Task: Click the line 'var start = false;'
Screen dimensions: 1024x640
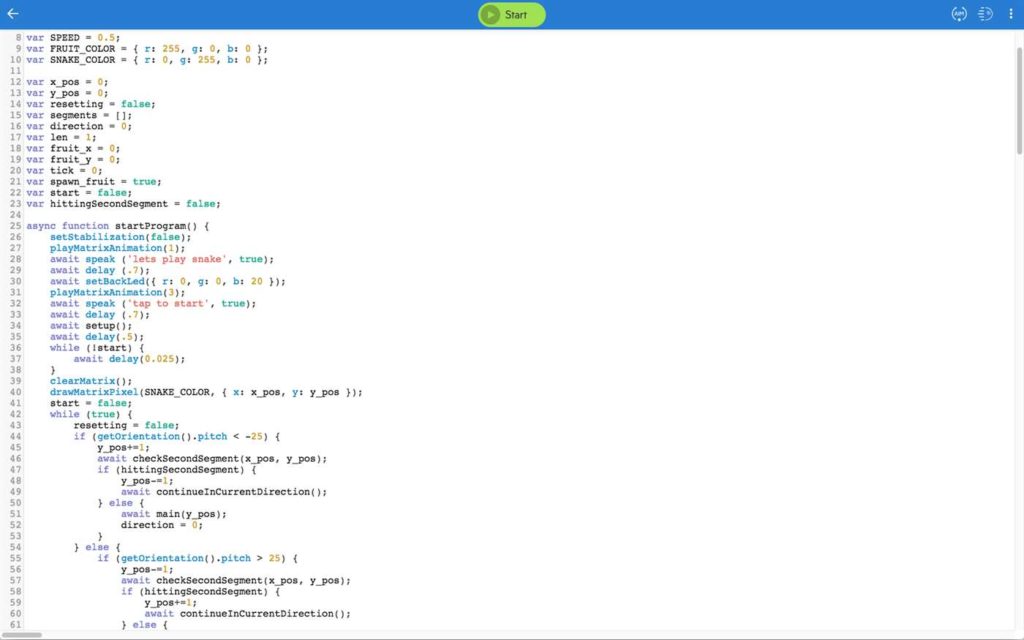Action: (x=79, y=193)
